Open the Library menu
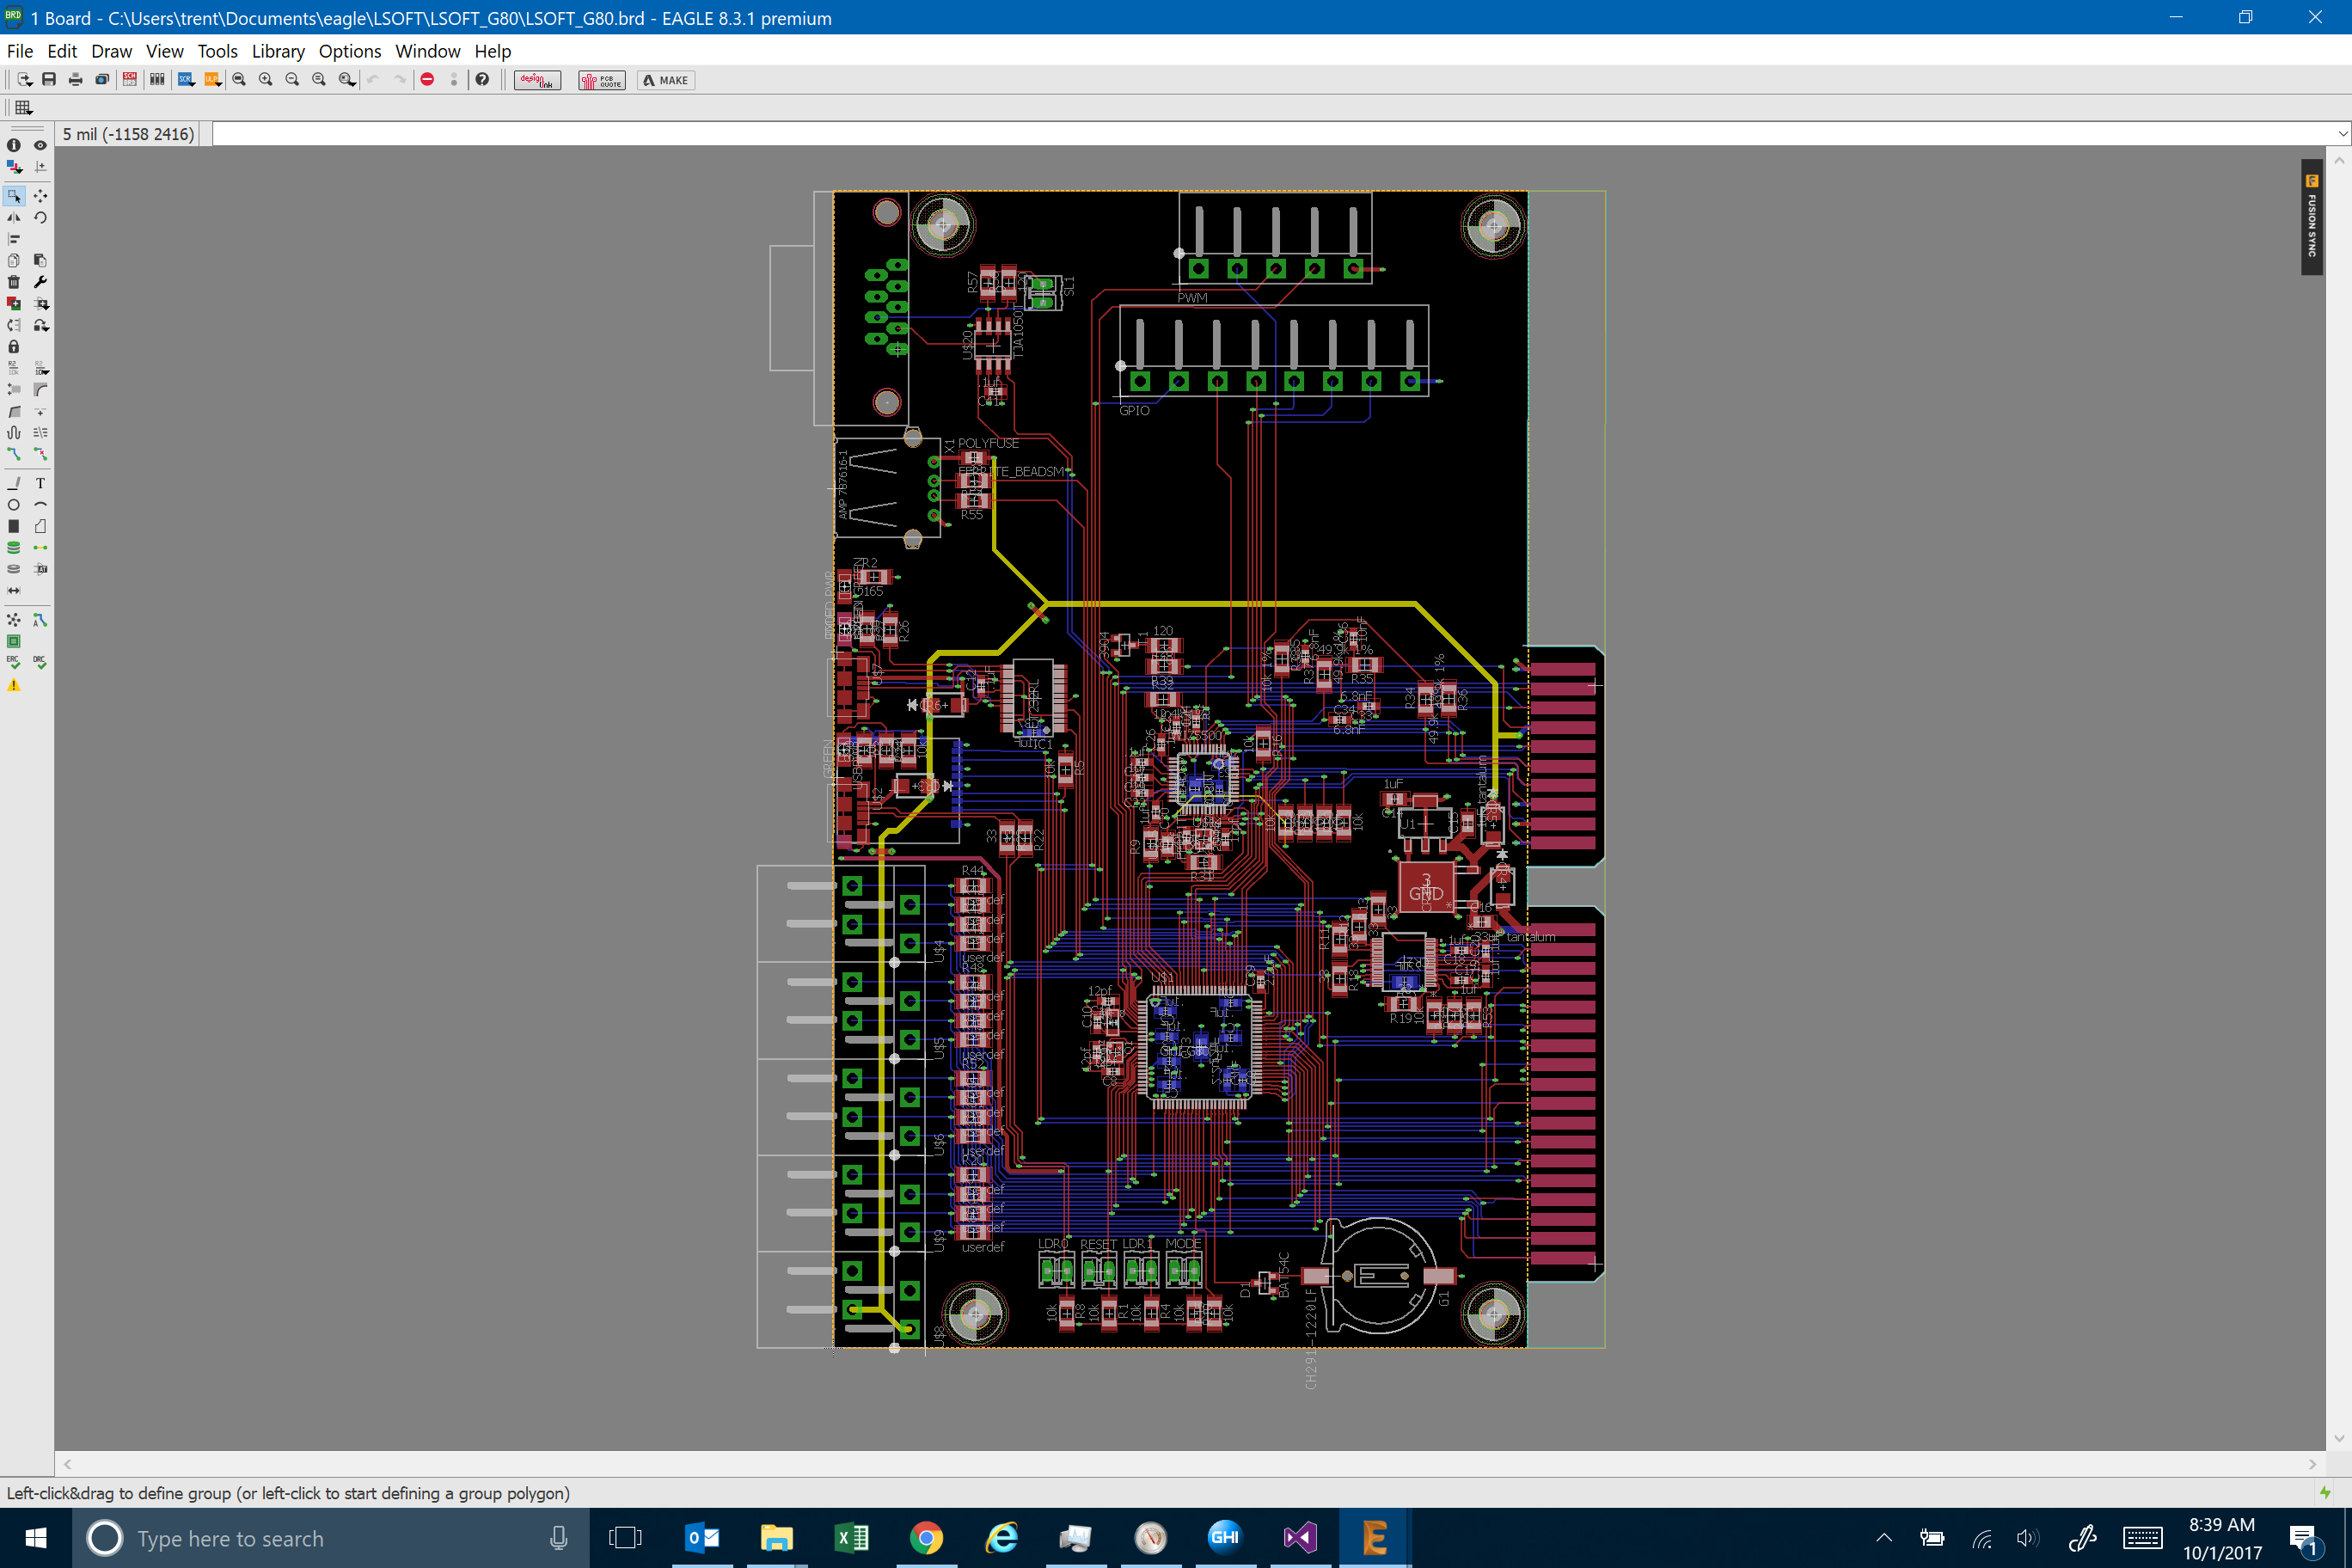The height and width of the screenshot is (1568, 2352). [x=278, y=51]
